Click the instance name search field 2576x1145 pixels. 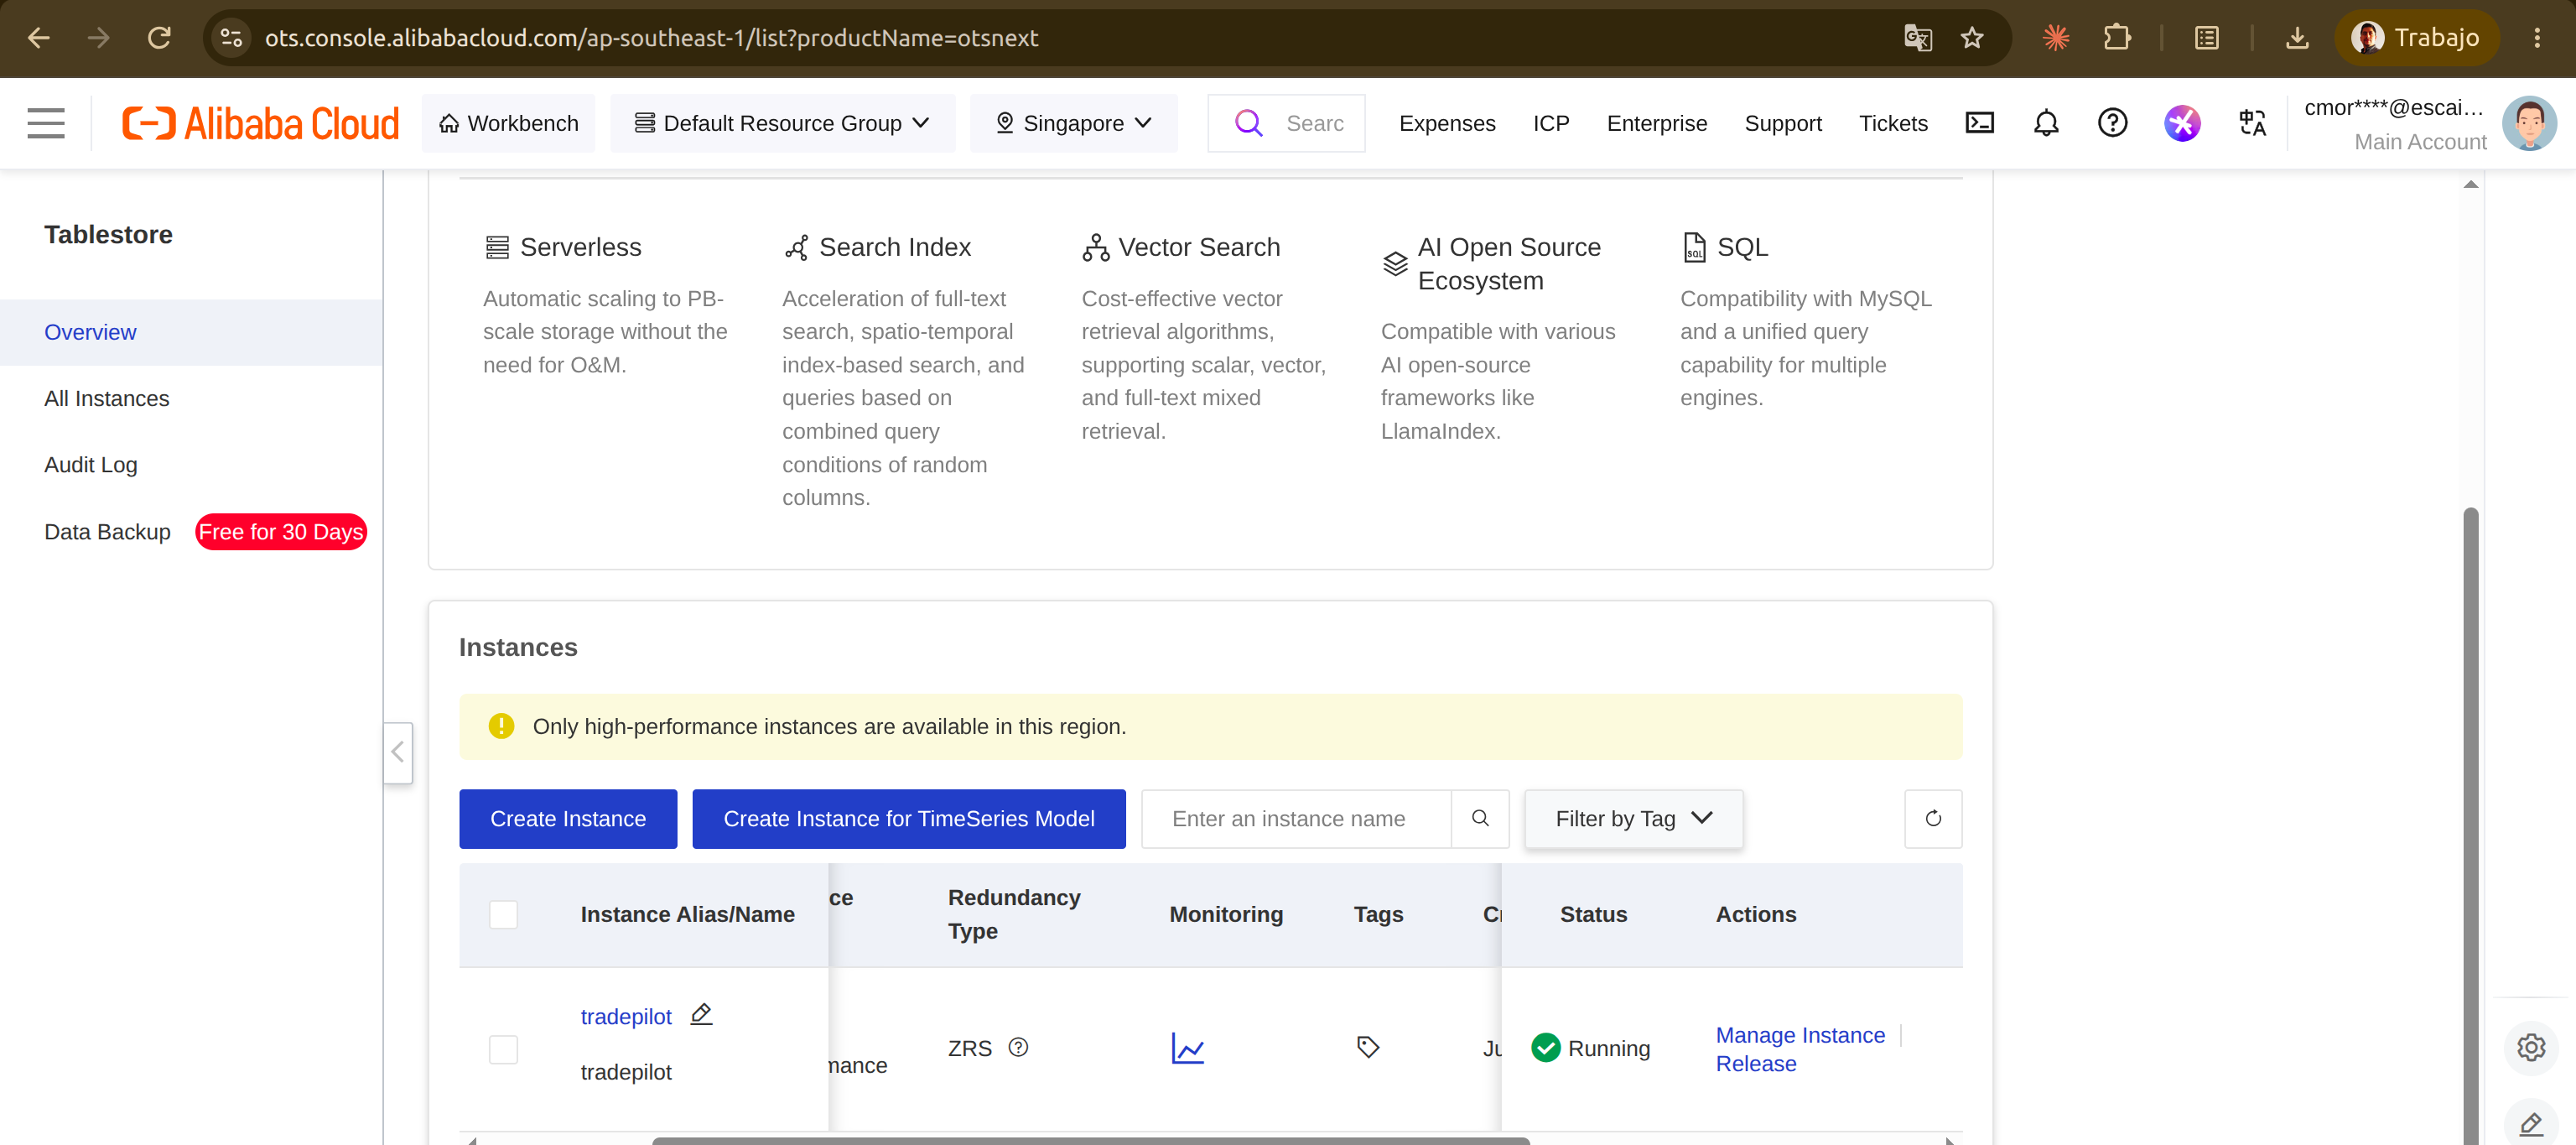coord(1296,818)
